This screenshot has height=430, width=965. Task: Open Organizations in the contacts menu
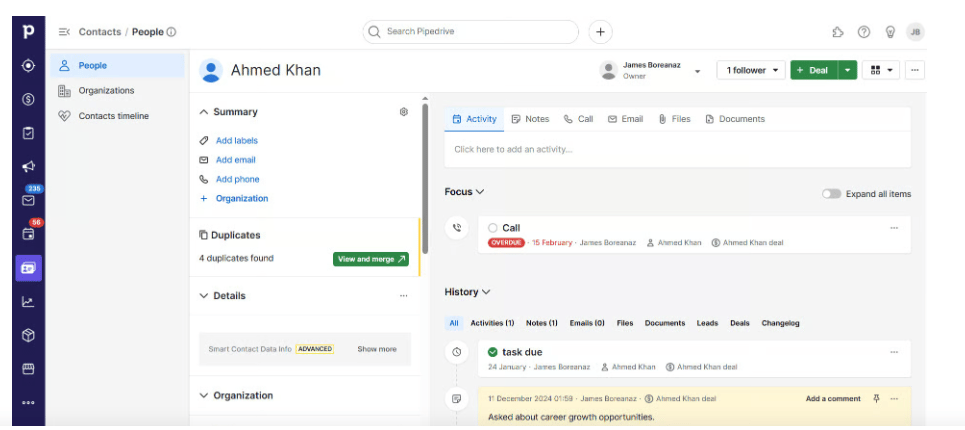click(x=106, y=91)
